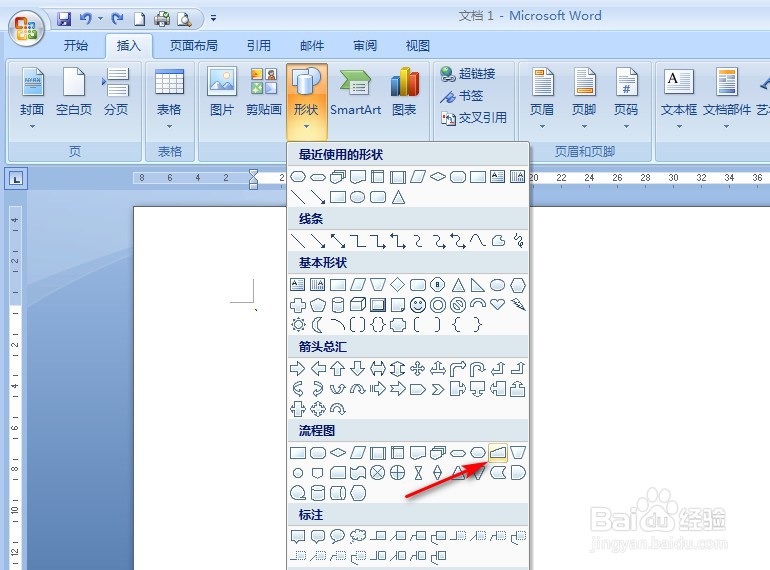Select the flowchart decision diamond
This screenshot has height=570, width=770.
pyautogui.click(x=338, y=453)
